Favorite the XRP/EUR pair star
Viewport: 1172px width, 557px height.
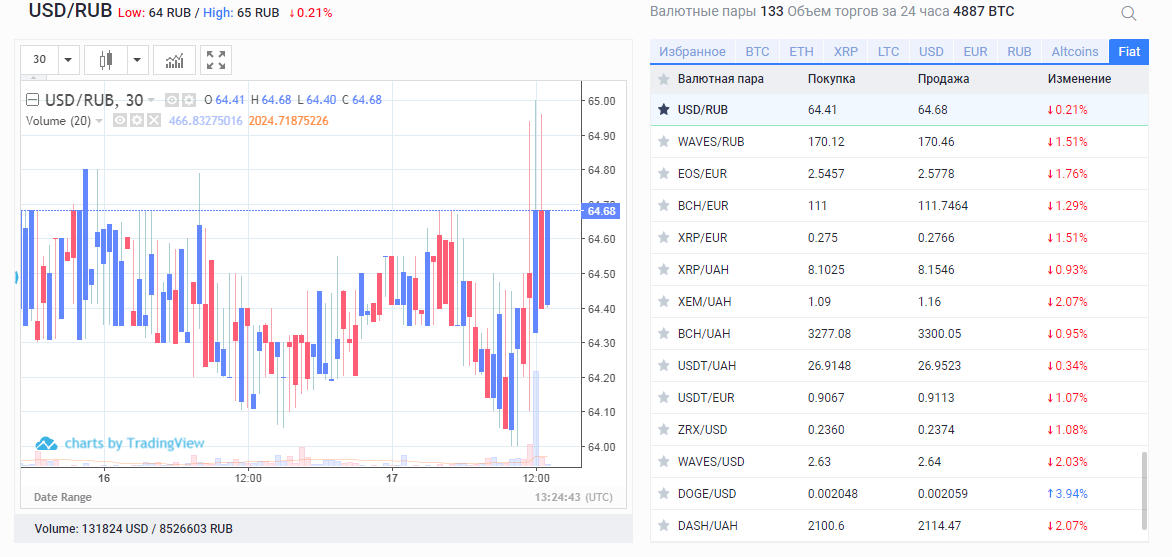pyautogui.click(x=663, y=238)
